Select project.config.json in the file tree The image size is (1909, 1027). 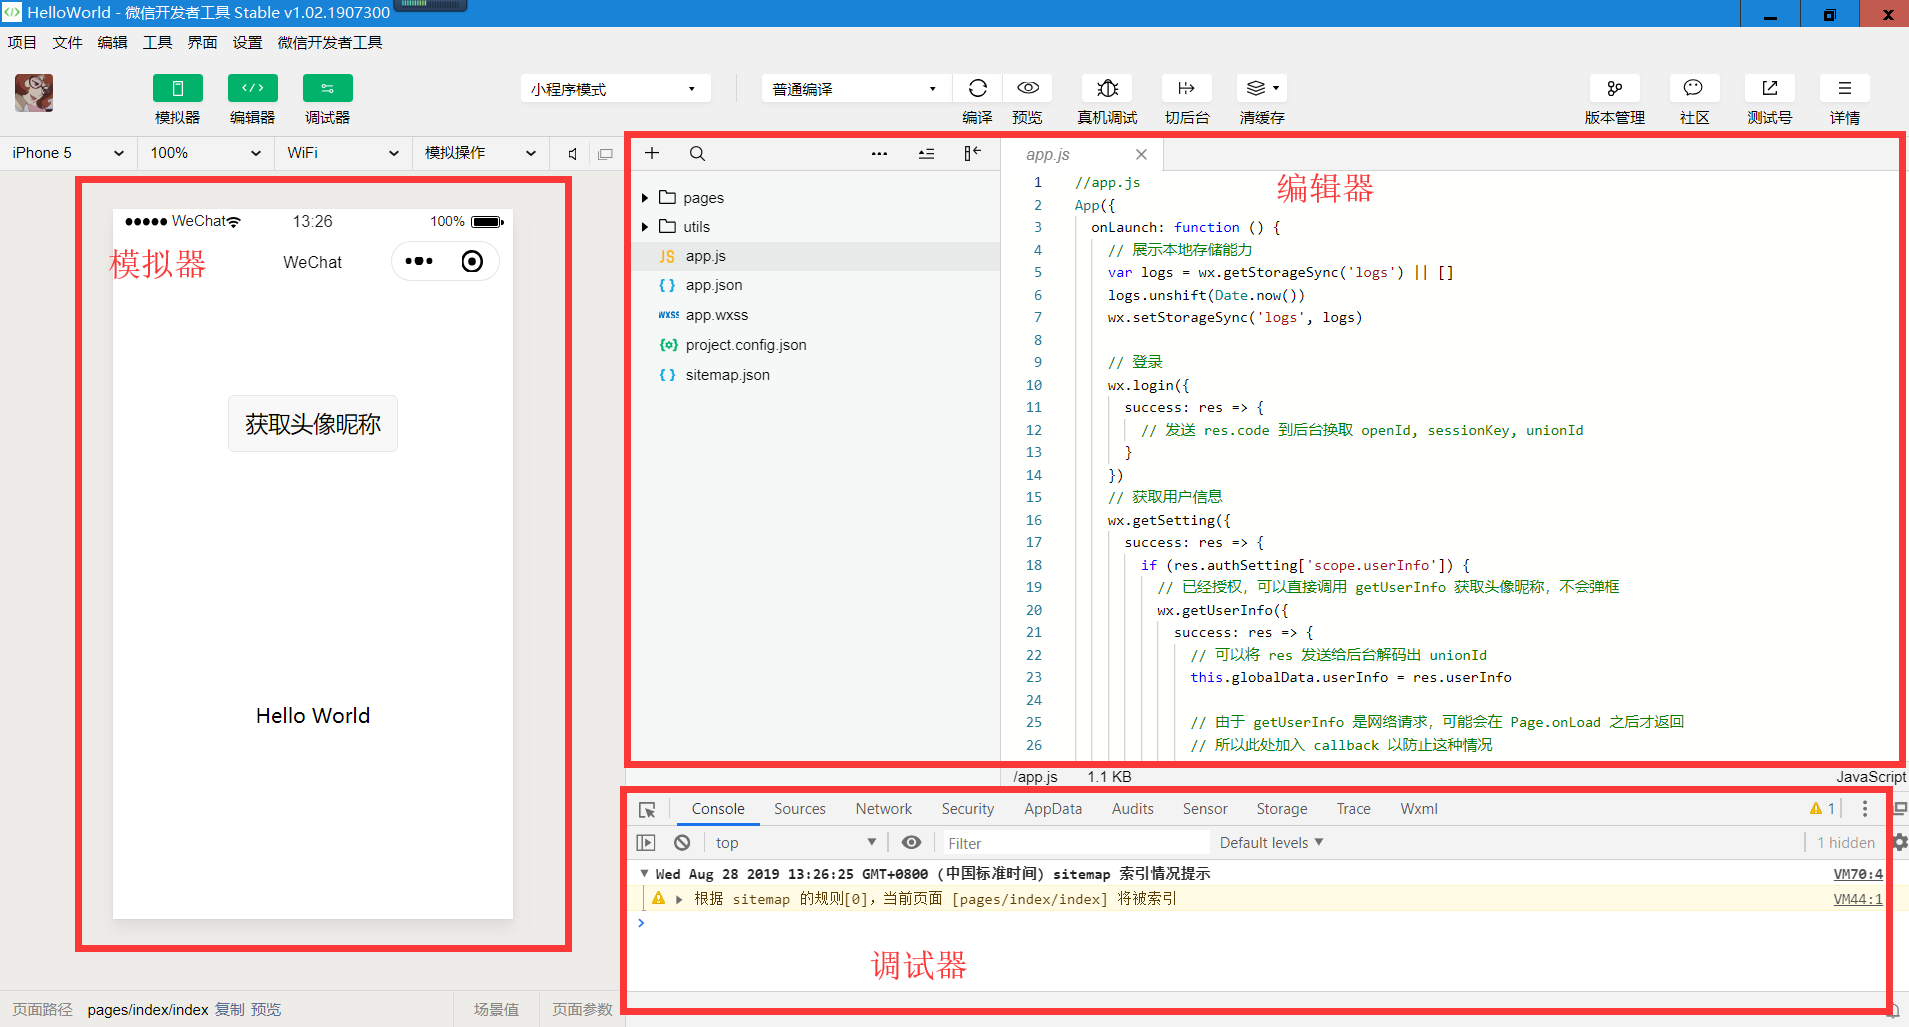click(x=815, y=345)
